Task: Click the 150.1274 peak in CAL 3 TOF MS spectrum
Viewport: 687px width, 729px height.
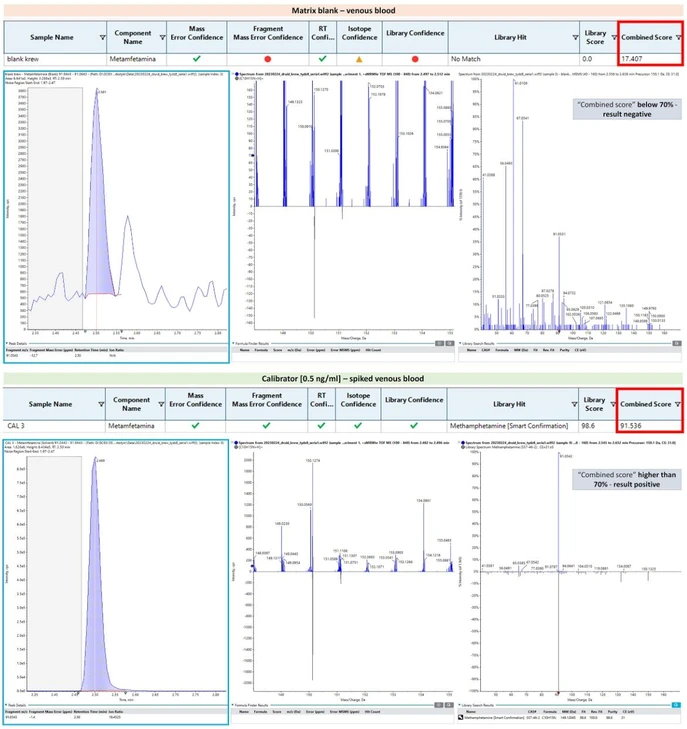Action: coord(312,516)
